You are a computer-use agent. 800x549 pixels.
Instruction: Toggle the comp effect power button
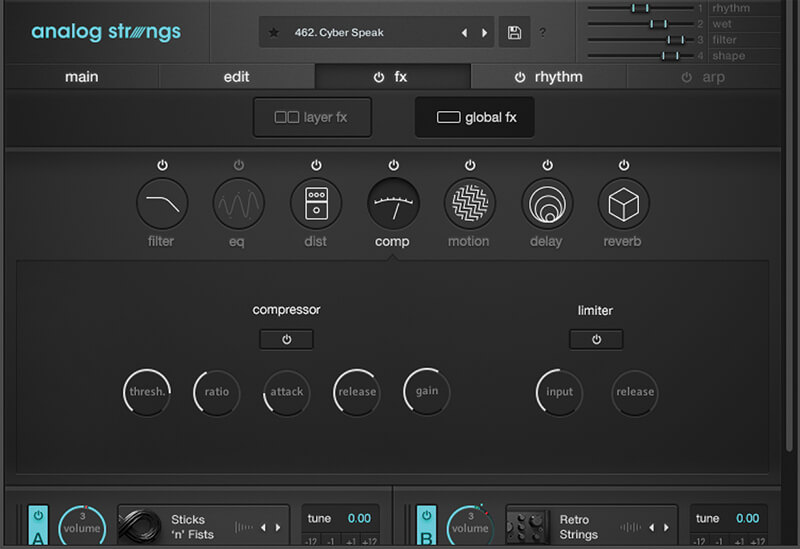pyautogui.click(x=393, y=165)
